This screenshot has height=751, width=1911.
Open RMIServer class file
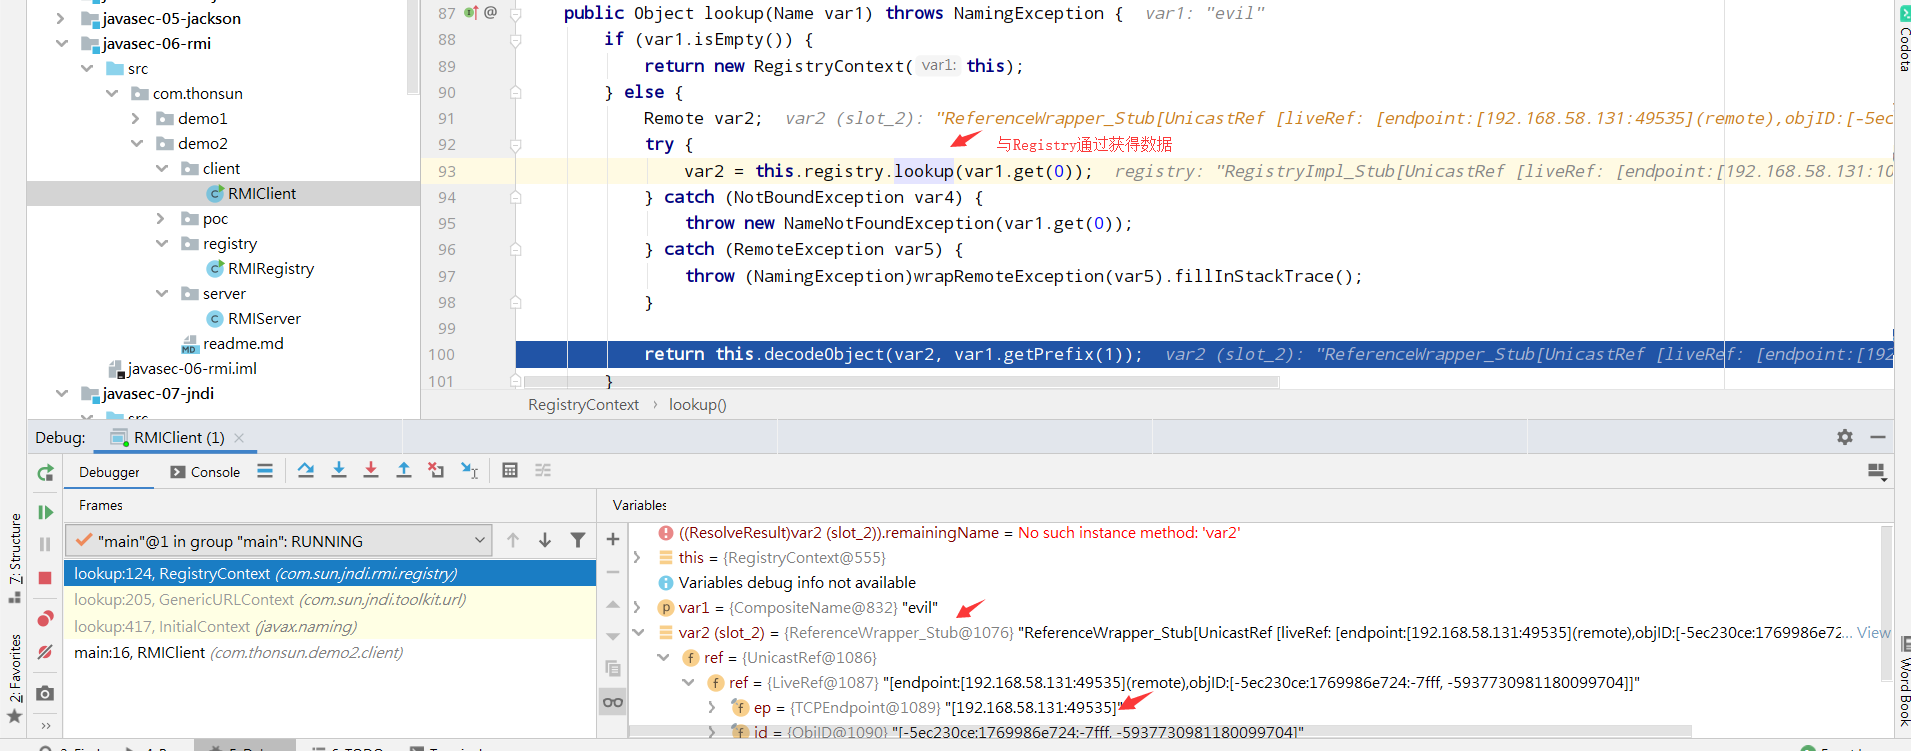254,318
